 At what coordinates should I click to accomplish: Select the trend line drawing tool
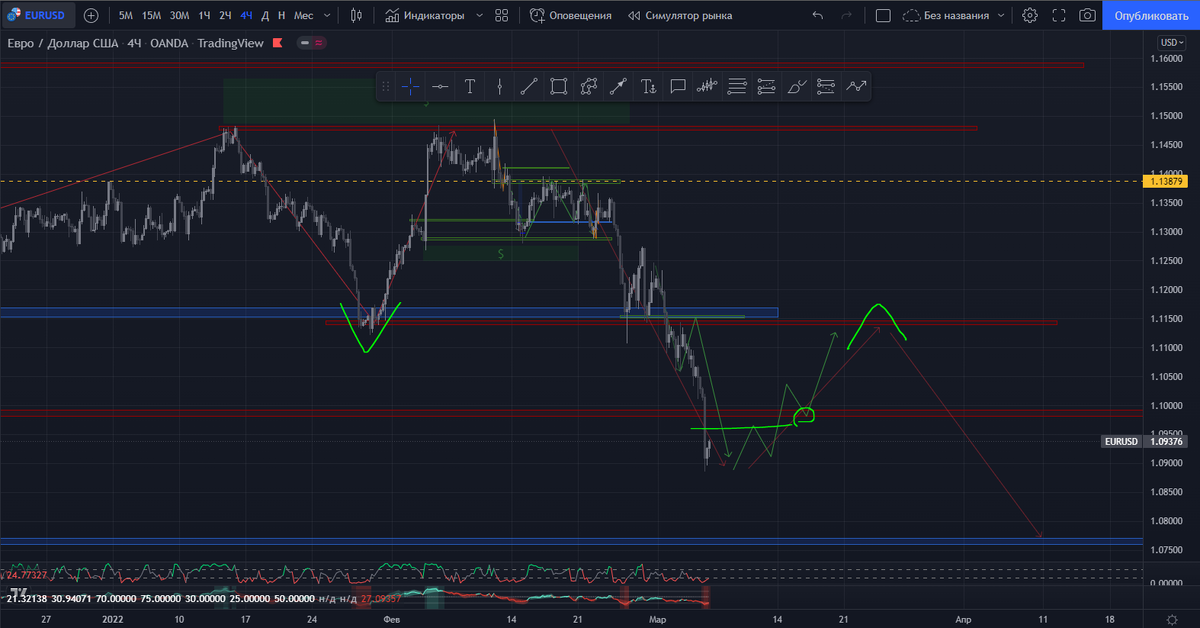[x=529, y=86]
